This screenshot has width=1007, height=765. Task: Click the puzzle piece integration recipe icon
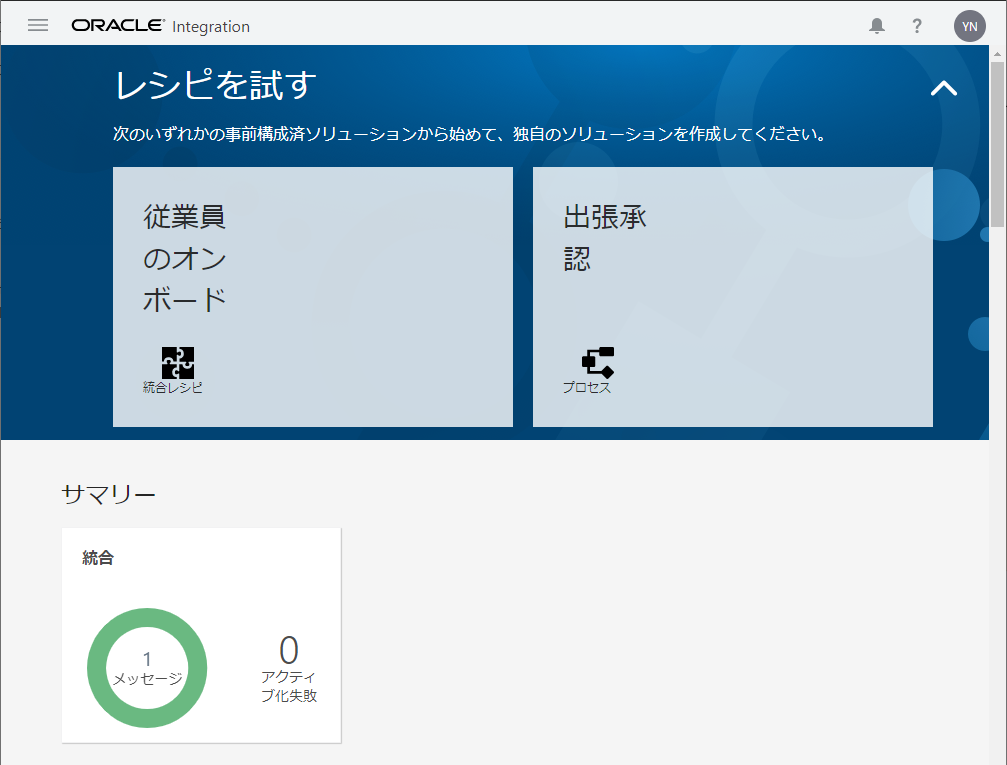pyautogui.click(x=178, y=362)
